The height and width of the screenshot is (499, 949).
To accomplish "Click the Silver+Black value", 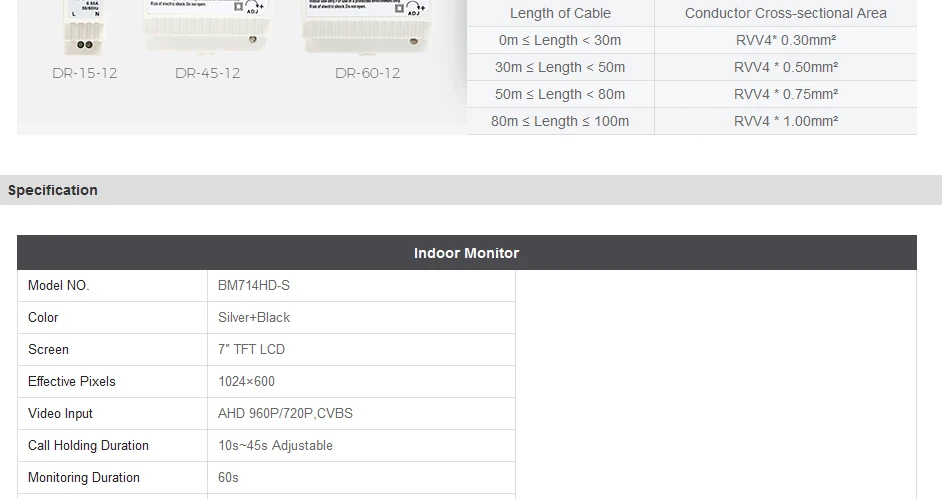I will (x=254, y=317).
